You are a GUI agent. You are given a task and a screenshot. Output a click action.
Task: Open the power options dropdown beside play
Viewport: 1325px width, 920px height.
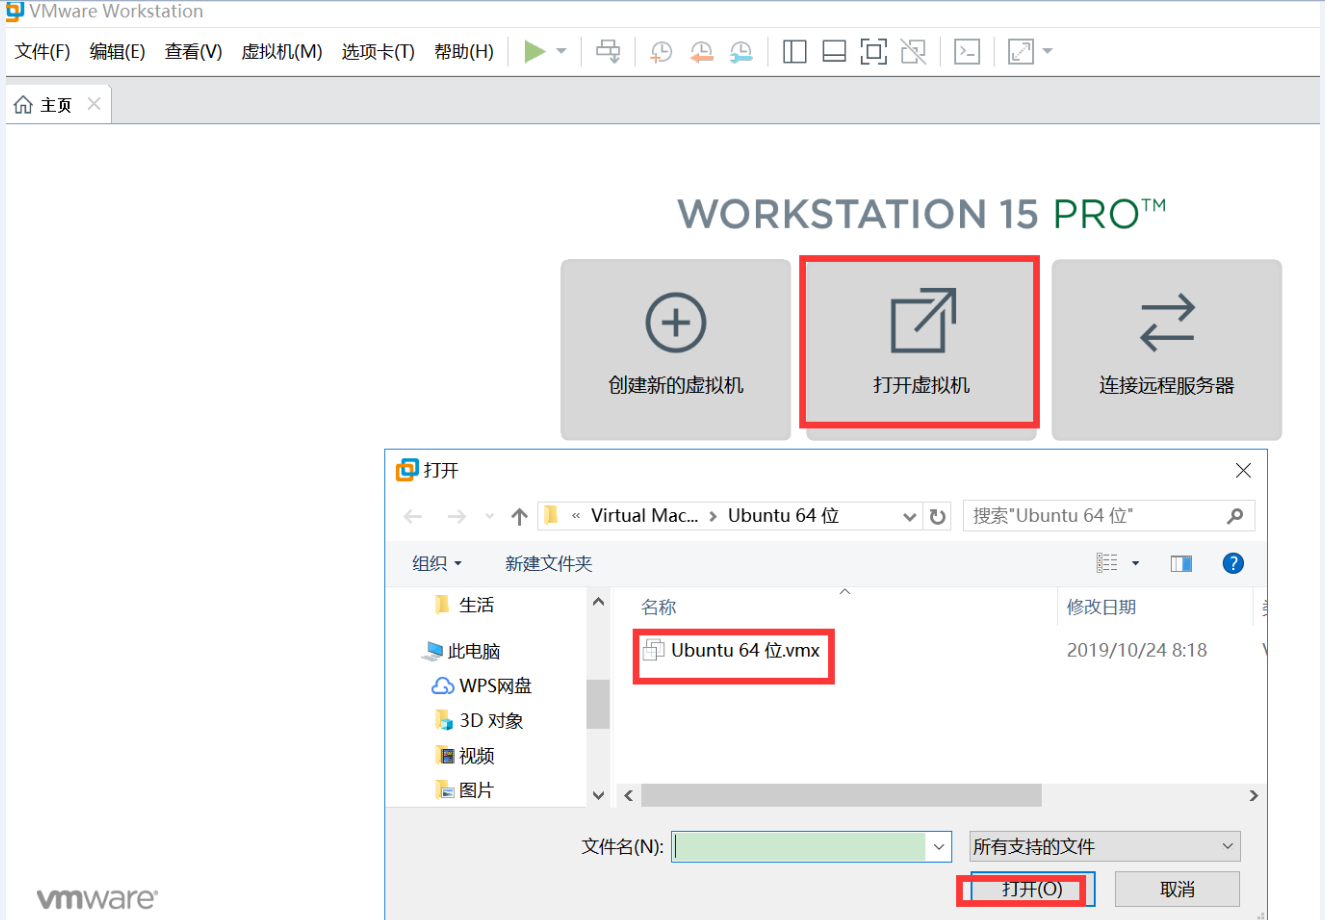tap(561, 51)
